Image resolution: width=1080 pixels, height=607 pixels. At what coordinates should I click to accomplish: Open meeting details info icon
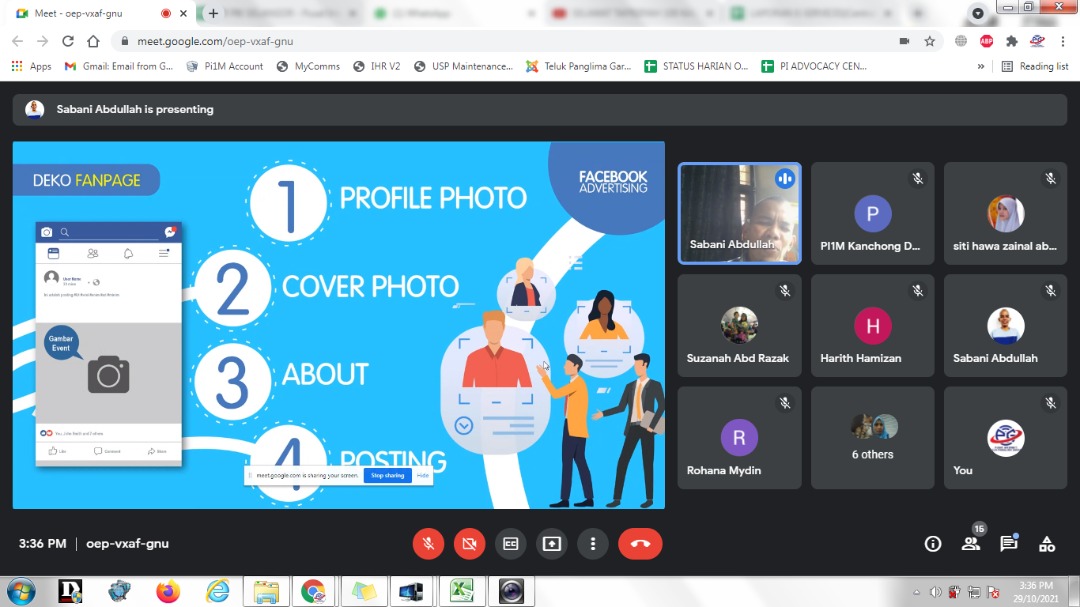(x=933, y=544)
